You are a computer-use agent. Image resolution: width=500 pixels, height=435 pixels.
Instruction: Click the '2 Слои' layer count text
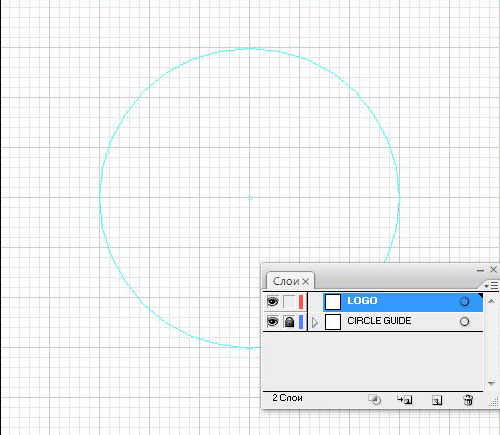(x=287, y=398)
